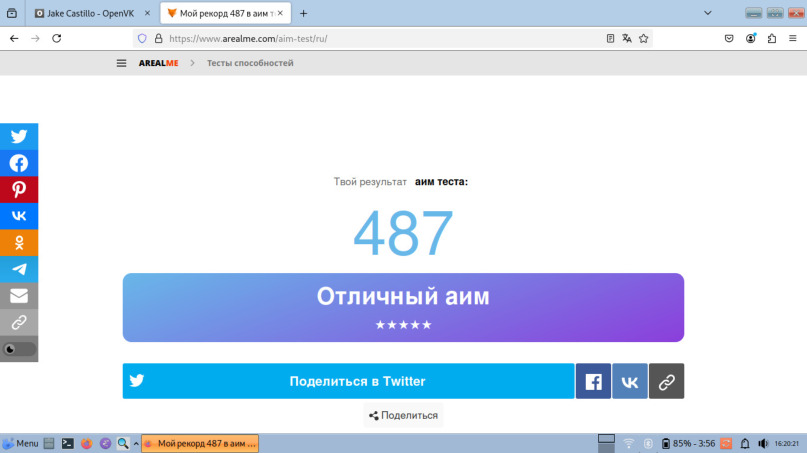
Task: Expand the list all tabs dropdown
Action: pyautogui.click(x=708, y=13)
